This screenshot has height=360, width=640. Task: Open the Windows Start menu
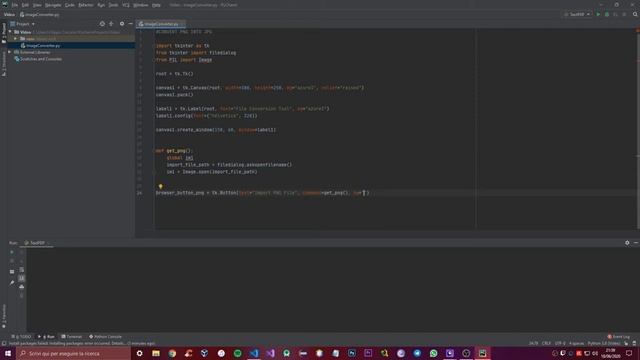(8, 353)
